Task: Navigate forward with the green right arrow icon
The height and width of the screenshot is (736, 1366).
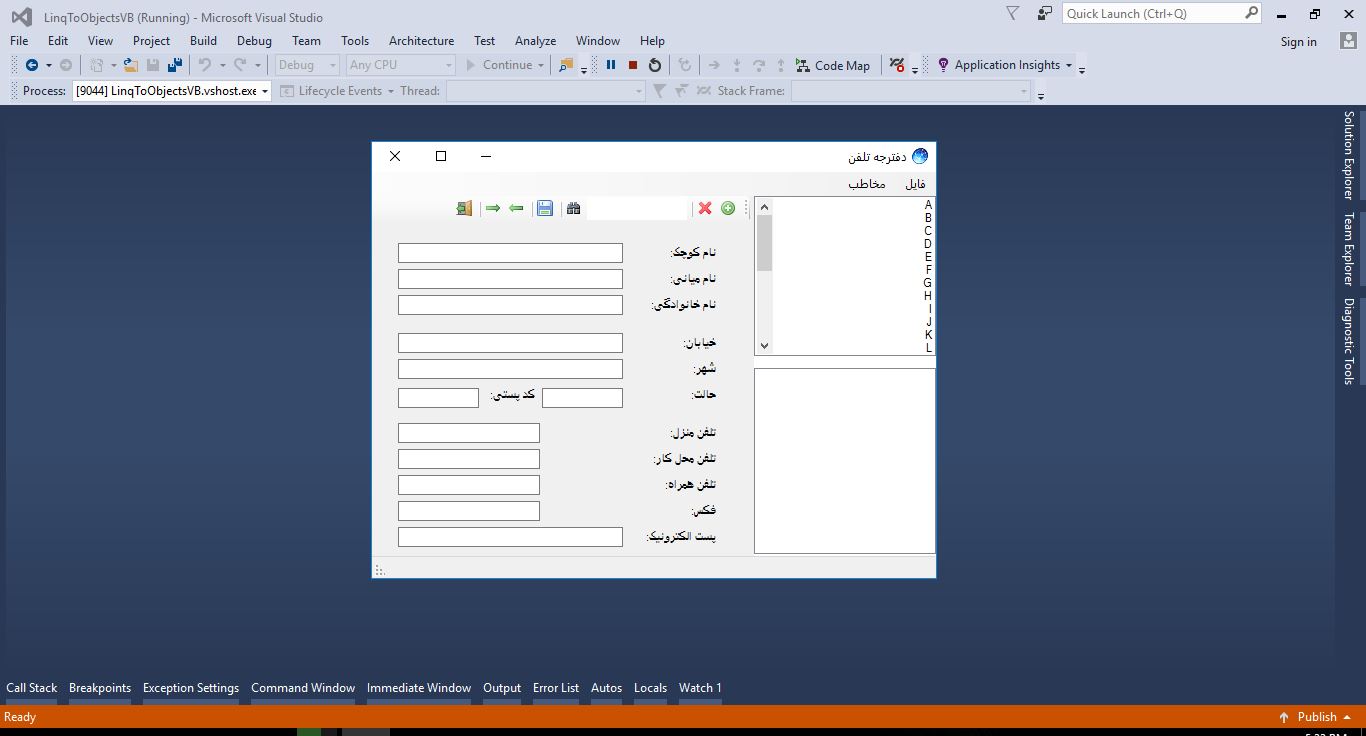Action: point(493,208)
